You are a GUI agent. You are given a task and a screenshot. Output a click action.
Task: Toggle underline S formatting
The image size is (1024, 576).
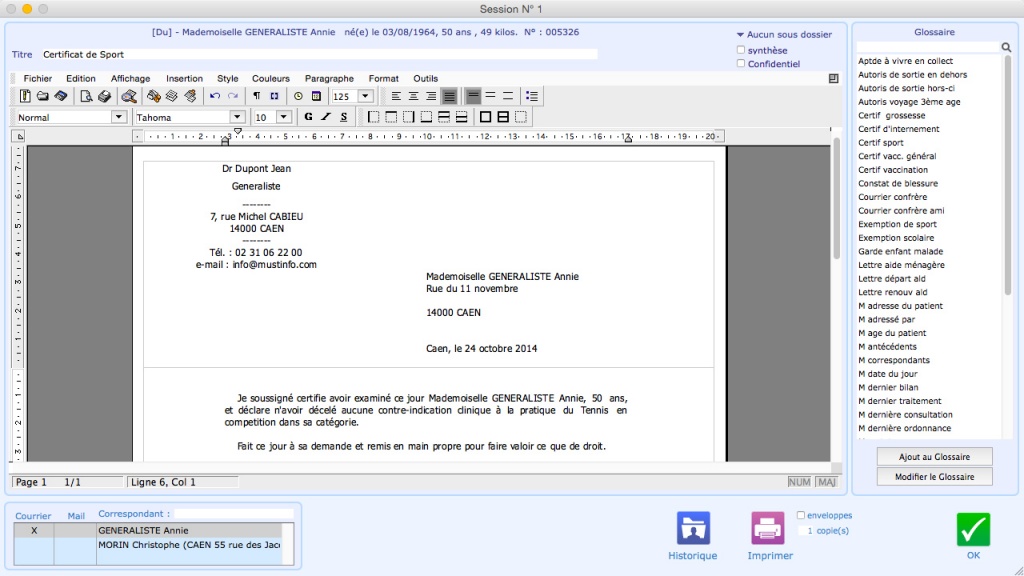[x=344, y=117]
